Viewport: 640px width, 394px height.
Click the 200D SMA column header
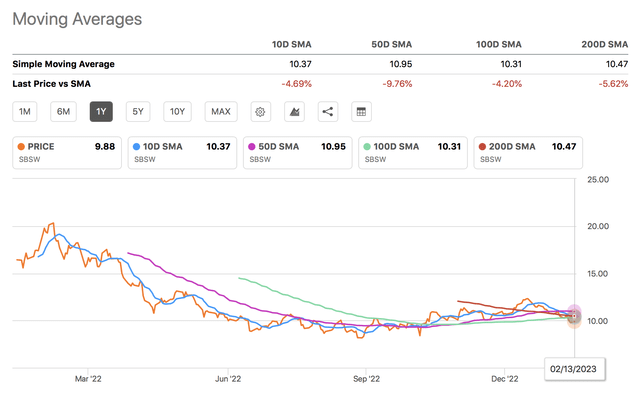click(604, 45)
